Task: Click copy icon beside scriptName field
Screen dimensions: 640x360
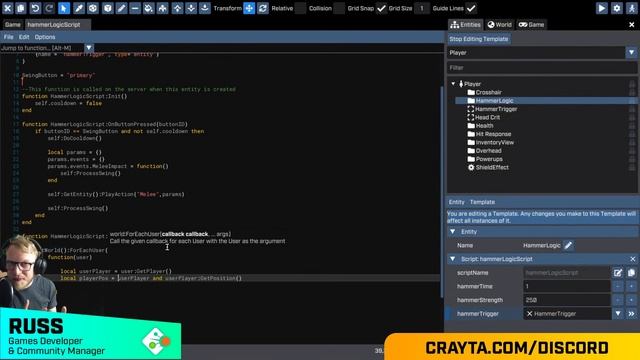Action: tap(631, 273)
